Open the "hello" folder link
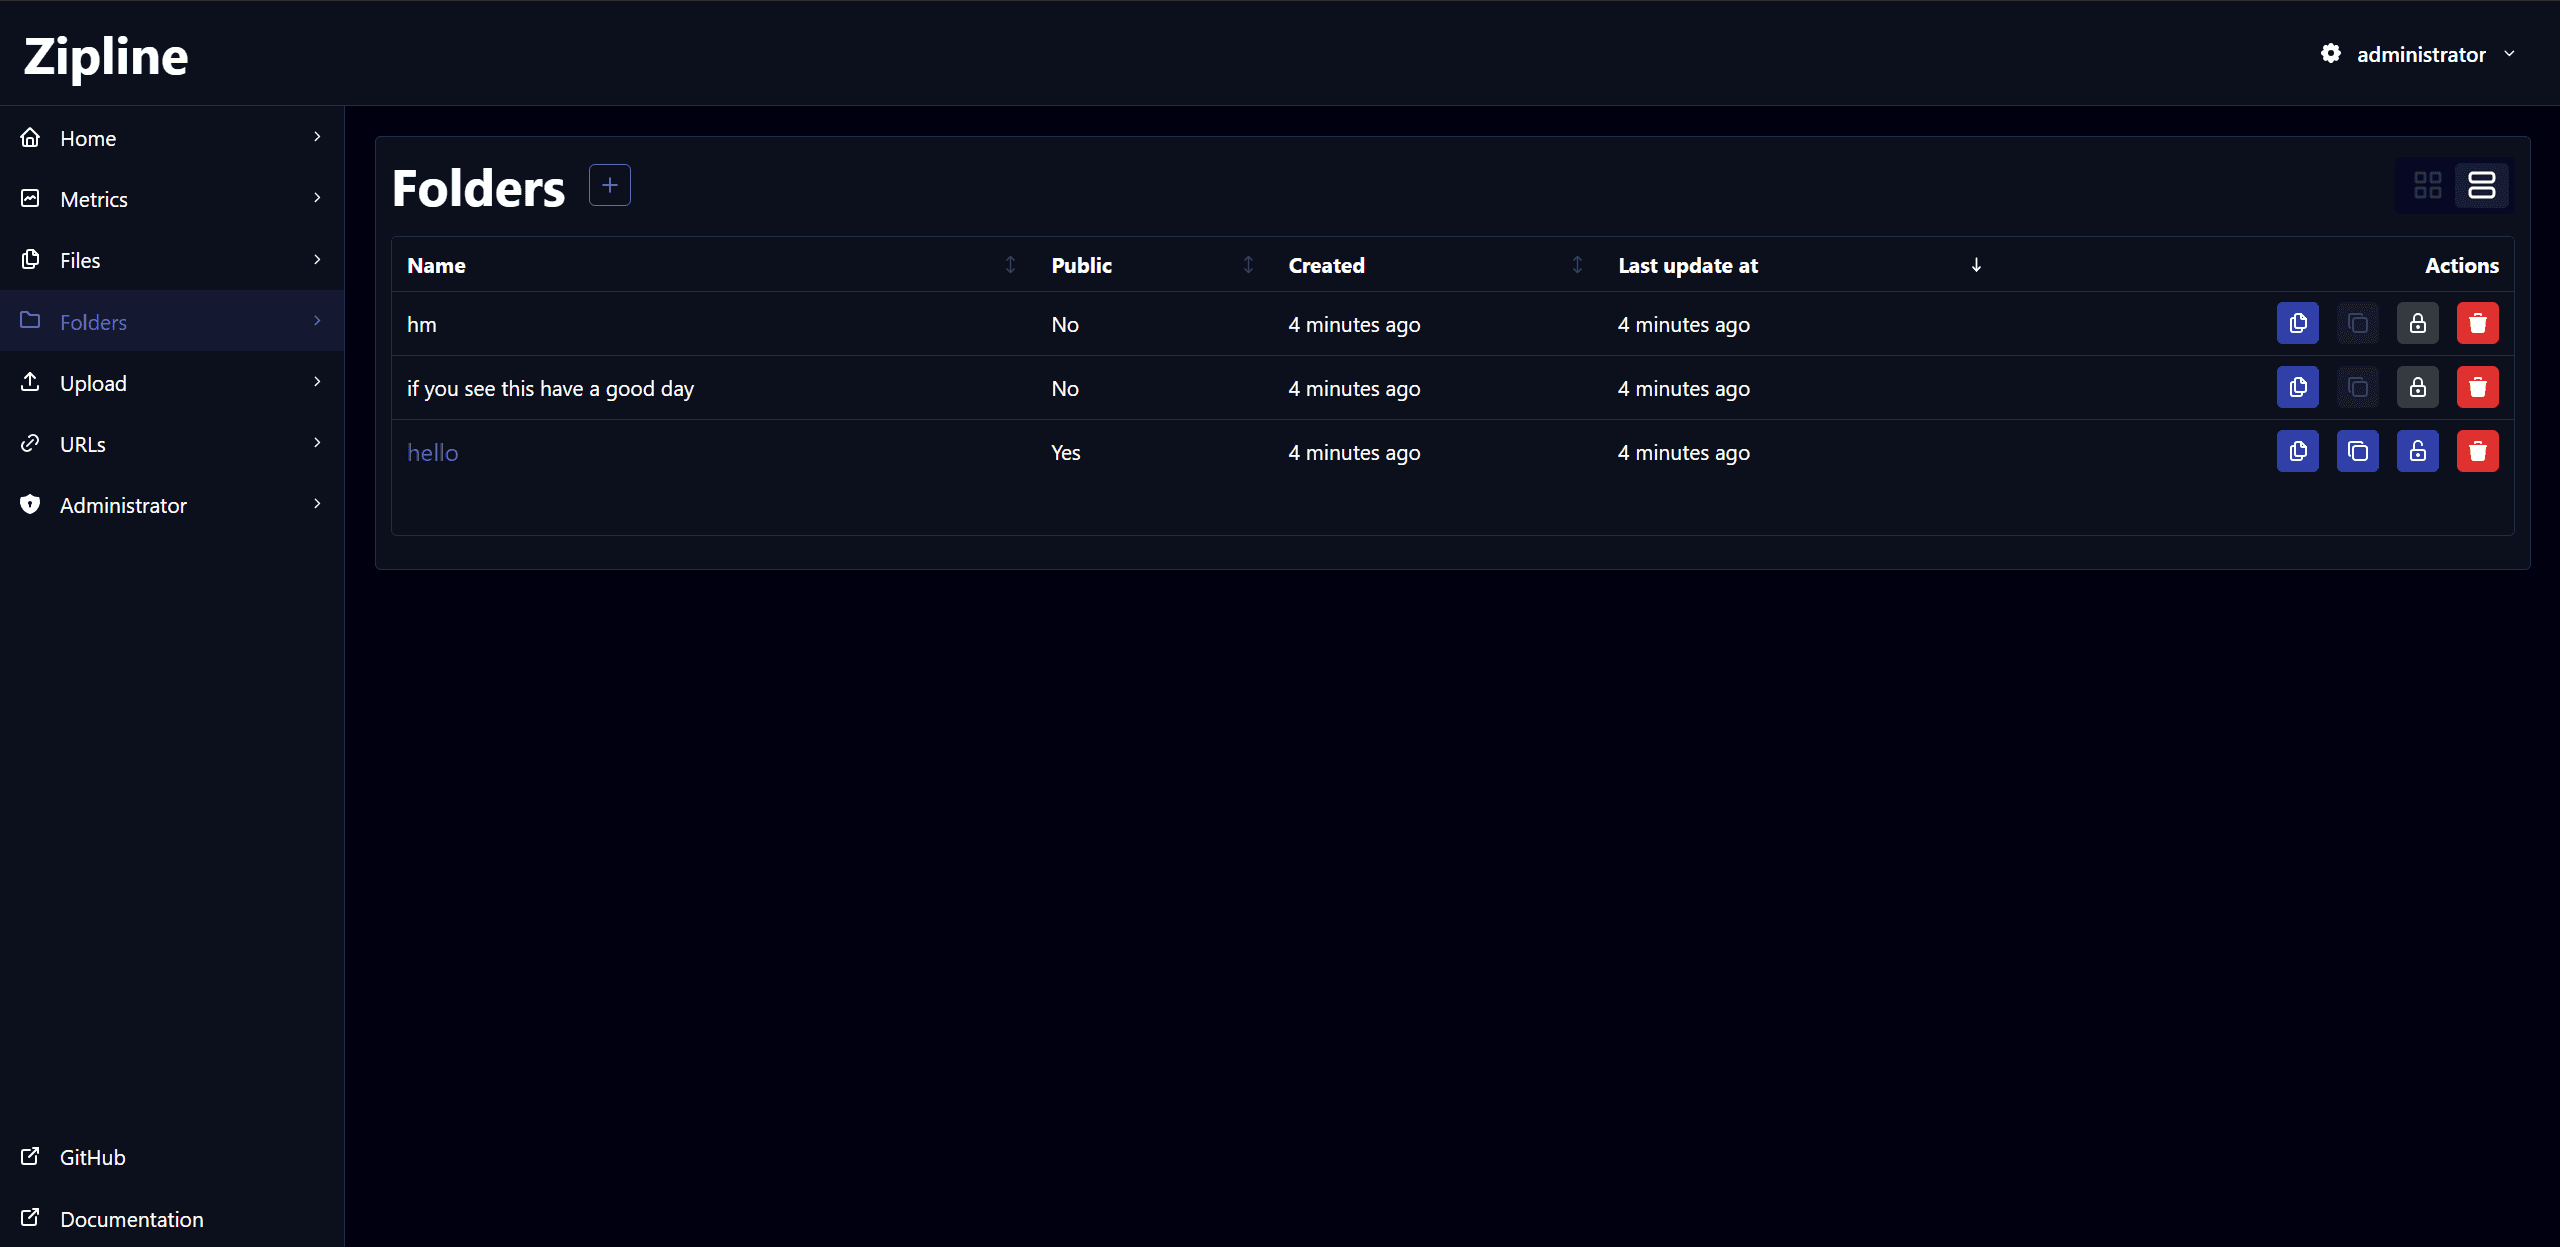2560x1247 pixels. (432, 451)
